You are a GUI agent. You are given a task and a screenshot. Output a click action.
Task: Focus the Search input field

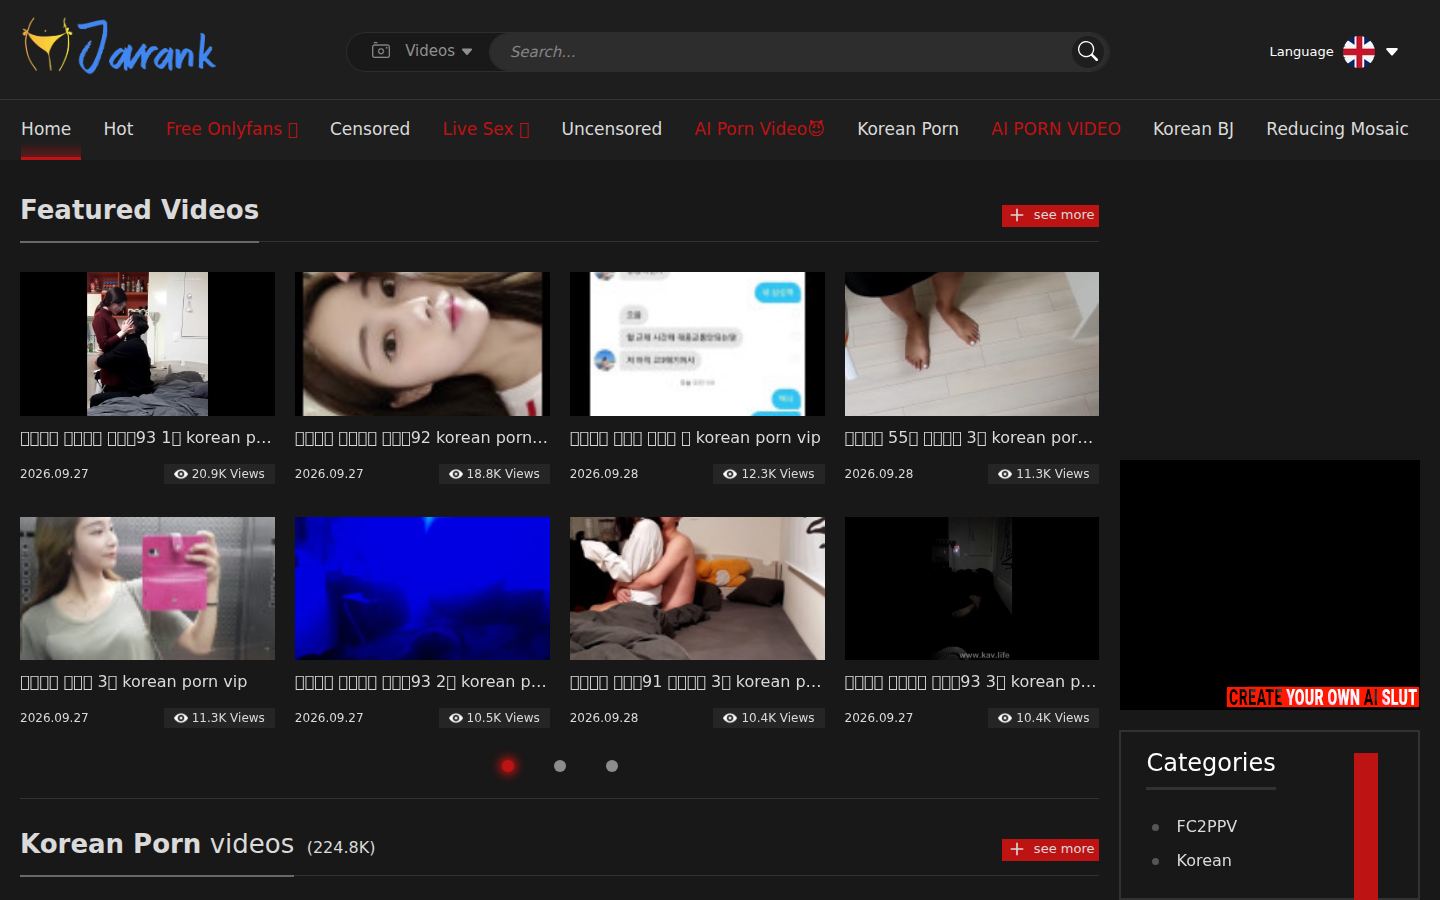(x=780, y=52)
